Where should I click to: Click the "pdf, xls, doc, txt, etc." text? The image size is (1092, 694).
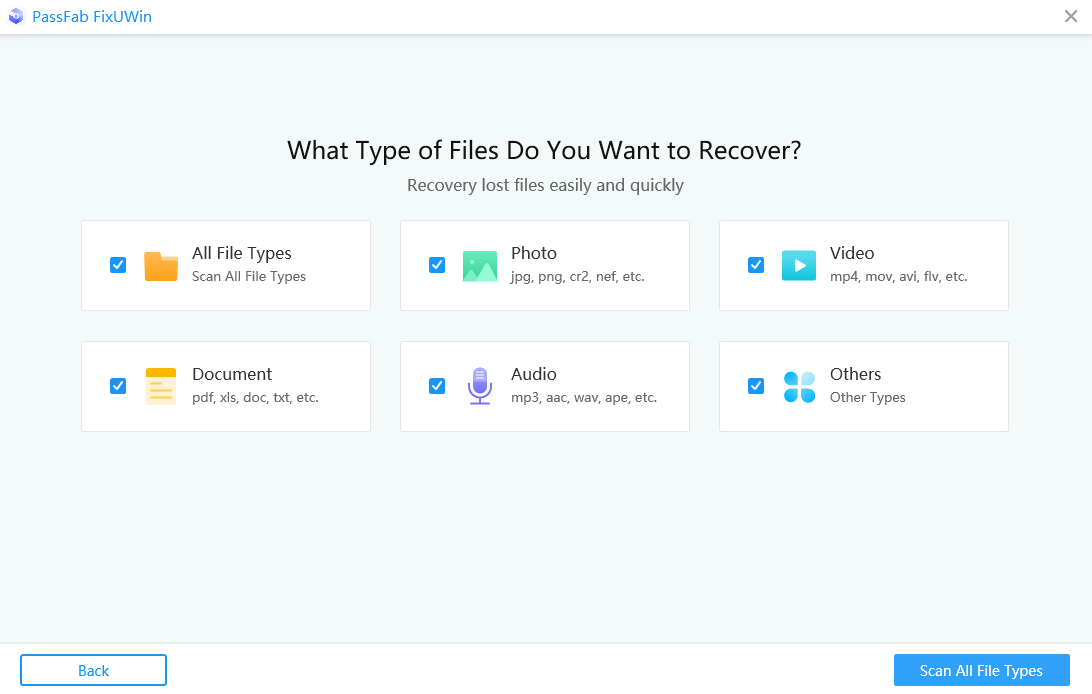(x=255, y=397)
